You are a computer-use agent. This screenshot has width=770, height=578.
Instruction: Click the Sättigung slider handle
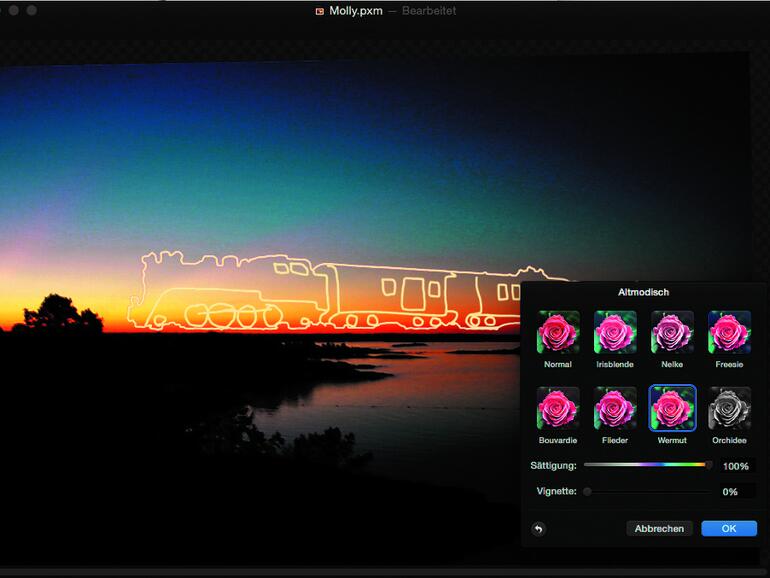coord(709,465)
